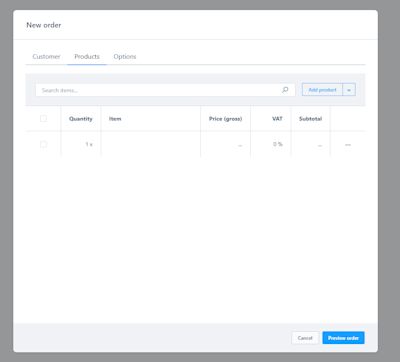The image size is (400, 362).
Task: Select the Products tab
Action: [x=87, y=56]
